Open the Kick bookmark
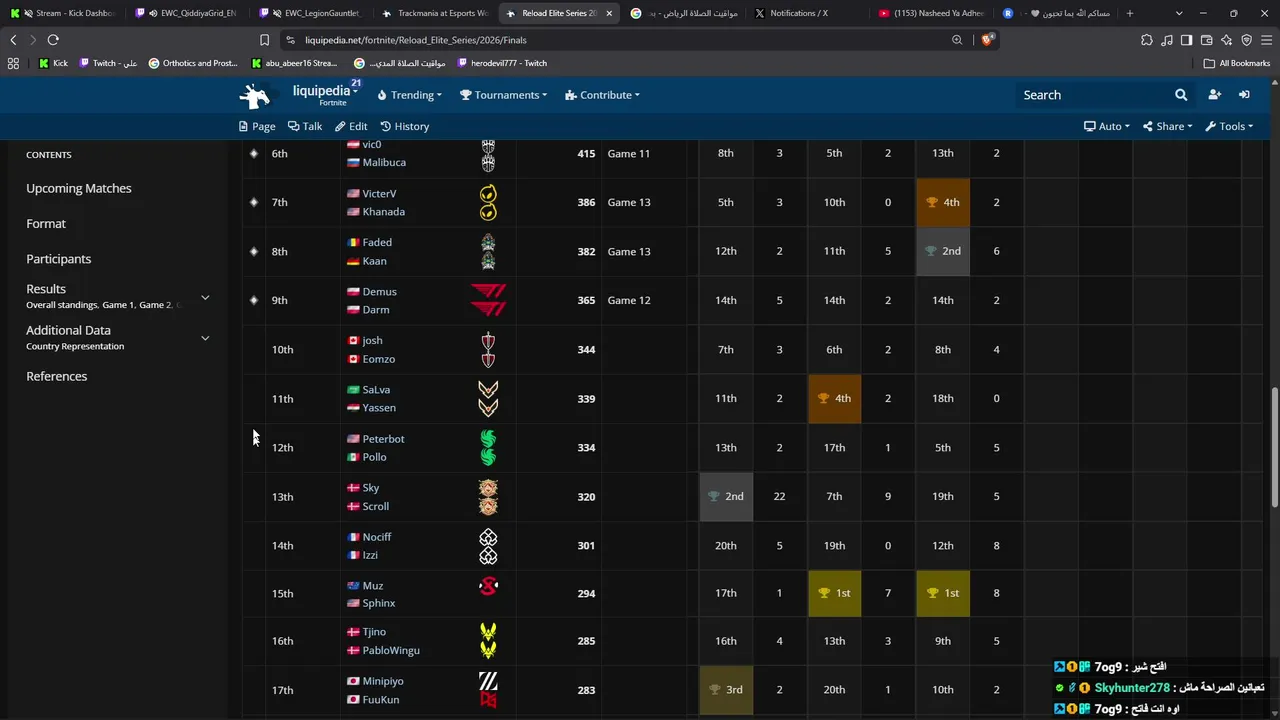 point(53,63)
